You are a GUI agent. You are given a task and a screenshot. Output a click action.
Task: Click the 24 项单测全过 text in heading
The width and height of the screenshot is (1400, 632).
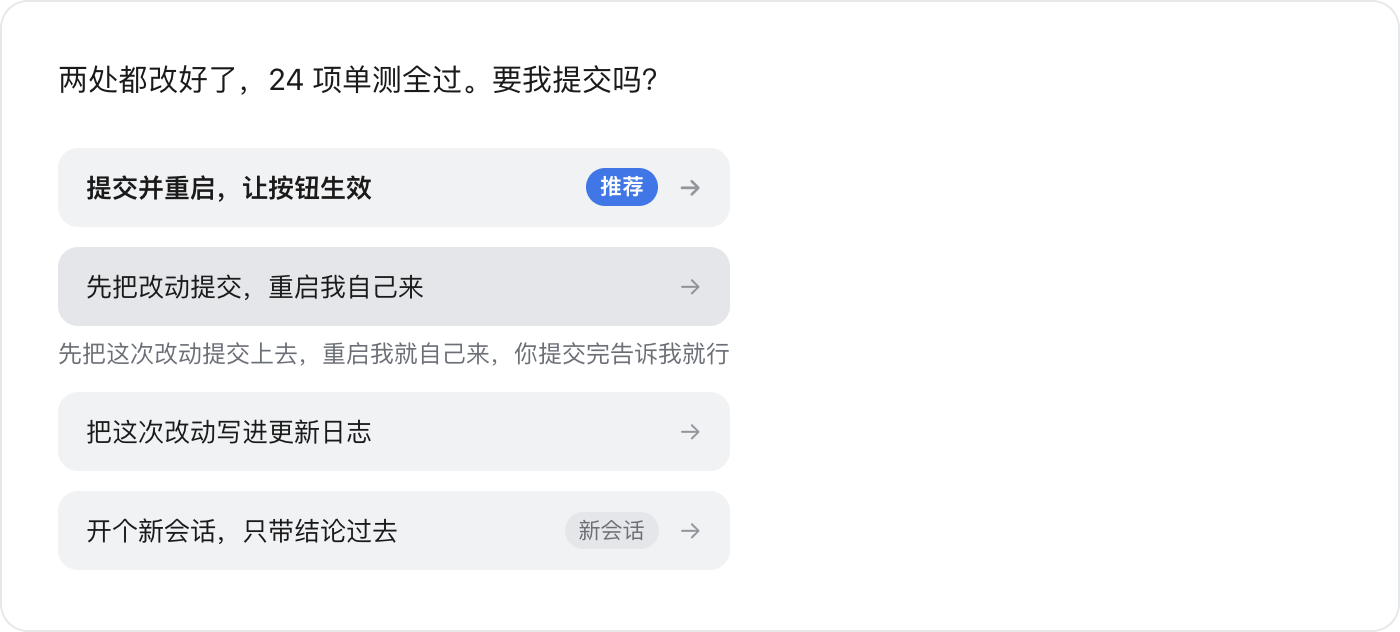368,80
